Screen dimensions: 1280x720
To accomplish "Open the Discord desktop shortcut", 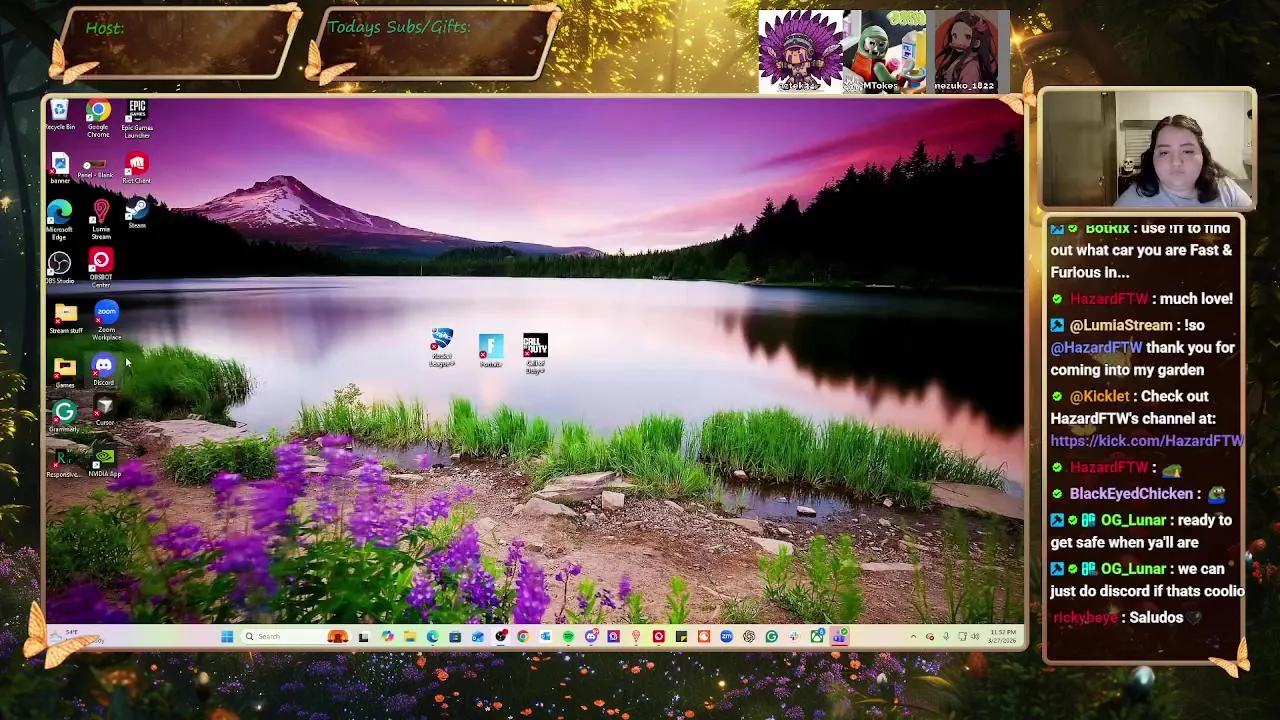I will [104, 370].
